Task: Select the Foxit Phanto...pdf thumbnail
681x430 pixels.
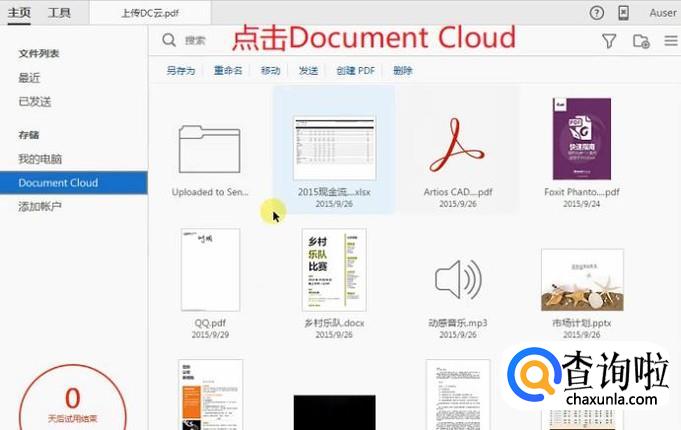Action: pos(582,139)
